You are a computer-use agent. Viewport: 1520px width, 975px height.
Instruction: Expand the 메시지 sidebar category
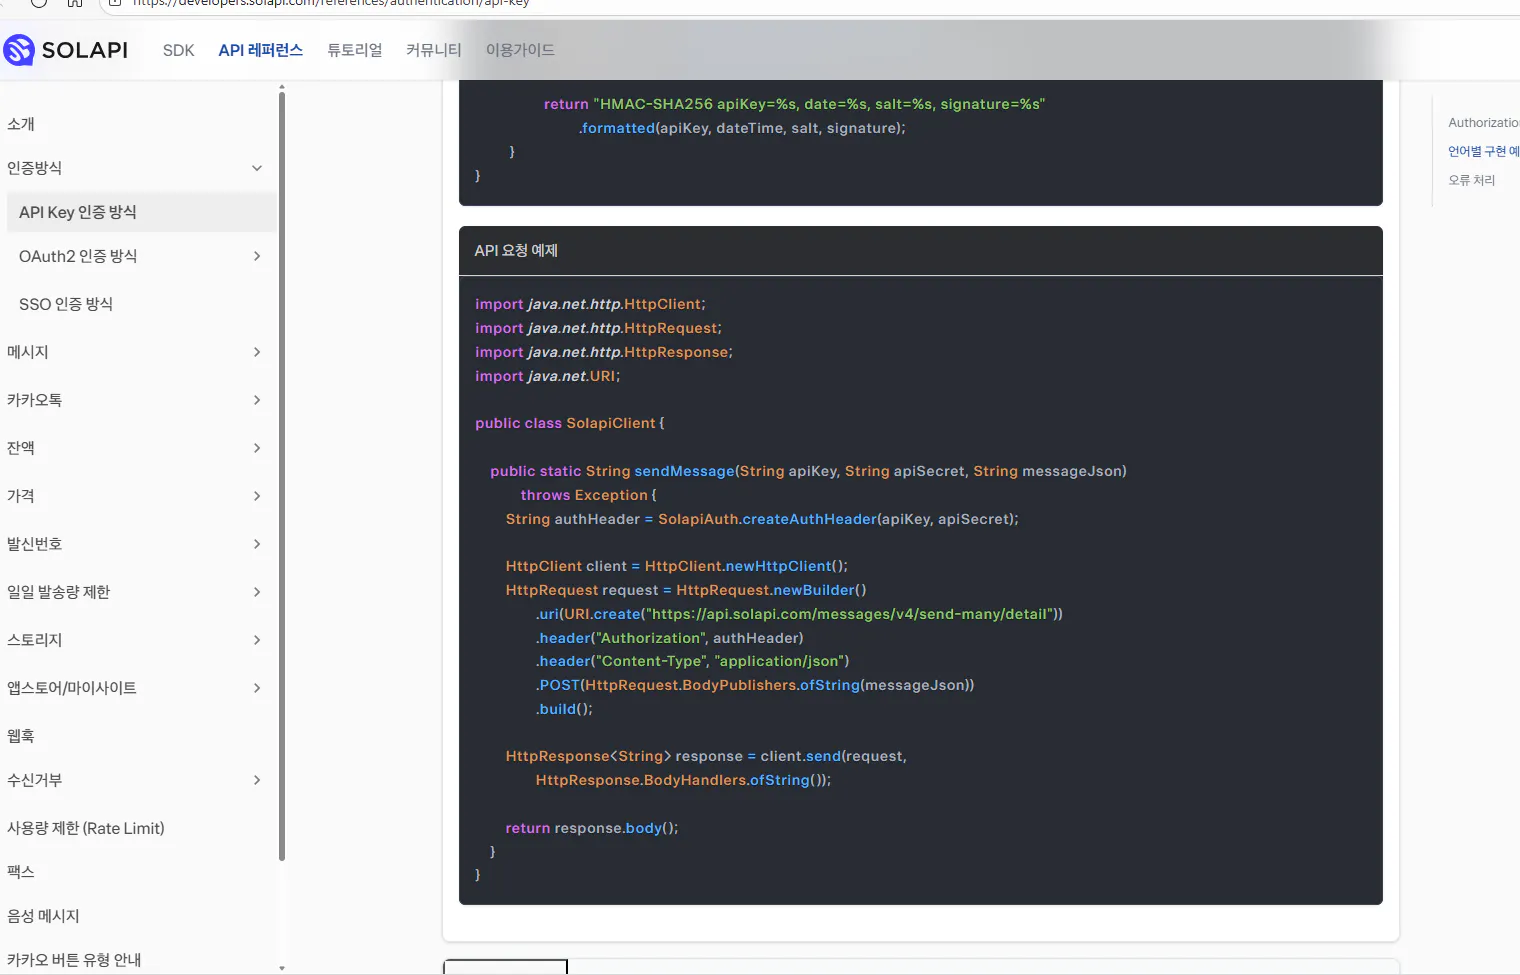(x=257, y=352)
